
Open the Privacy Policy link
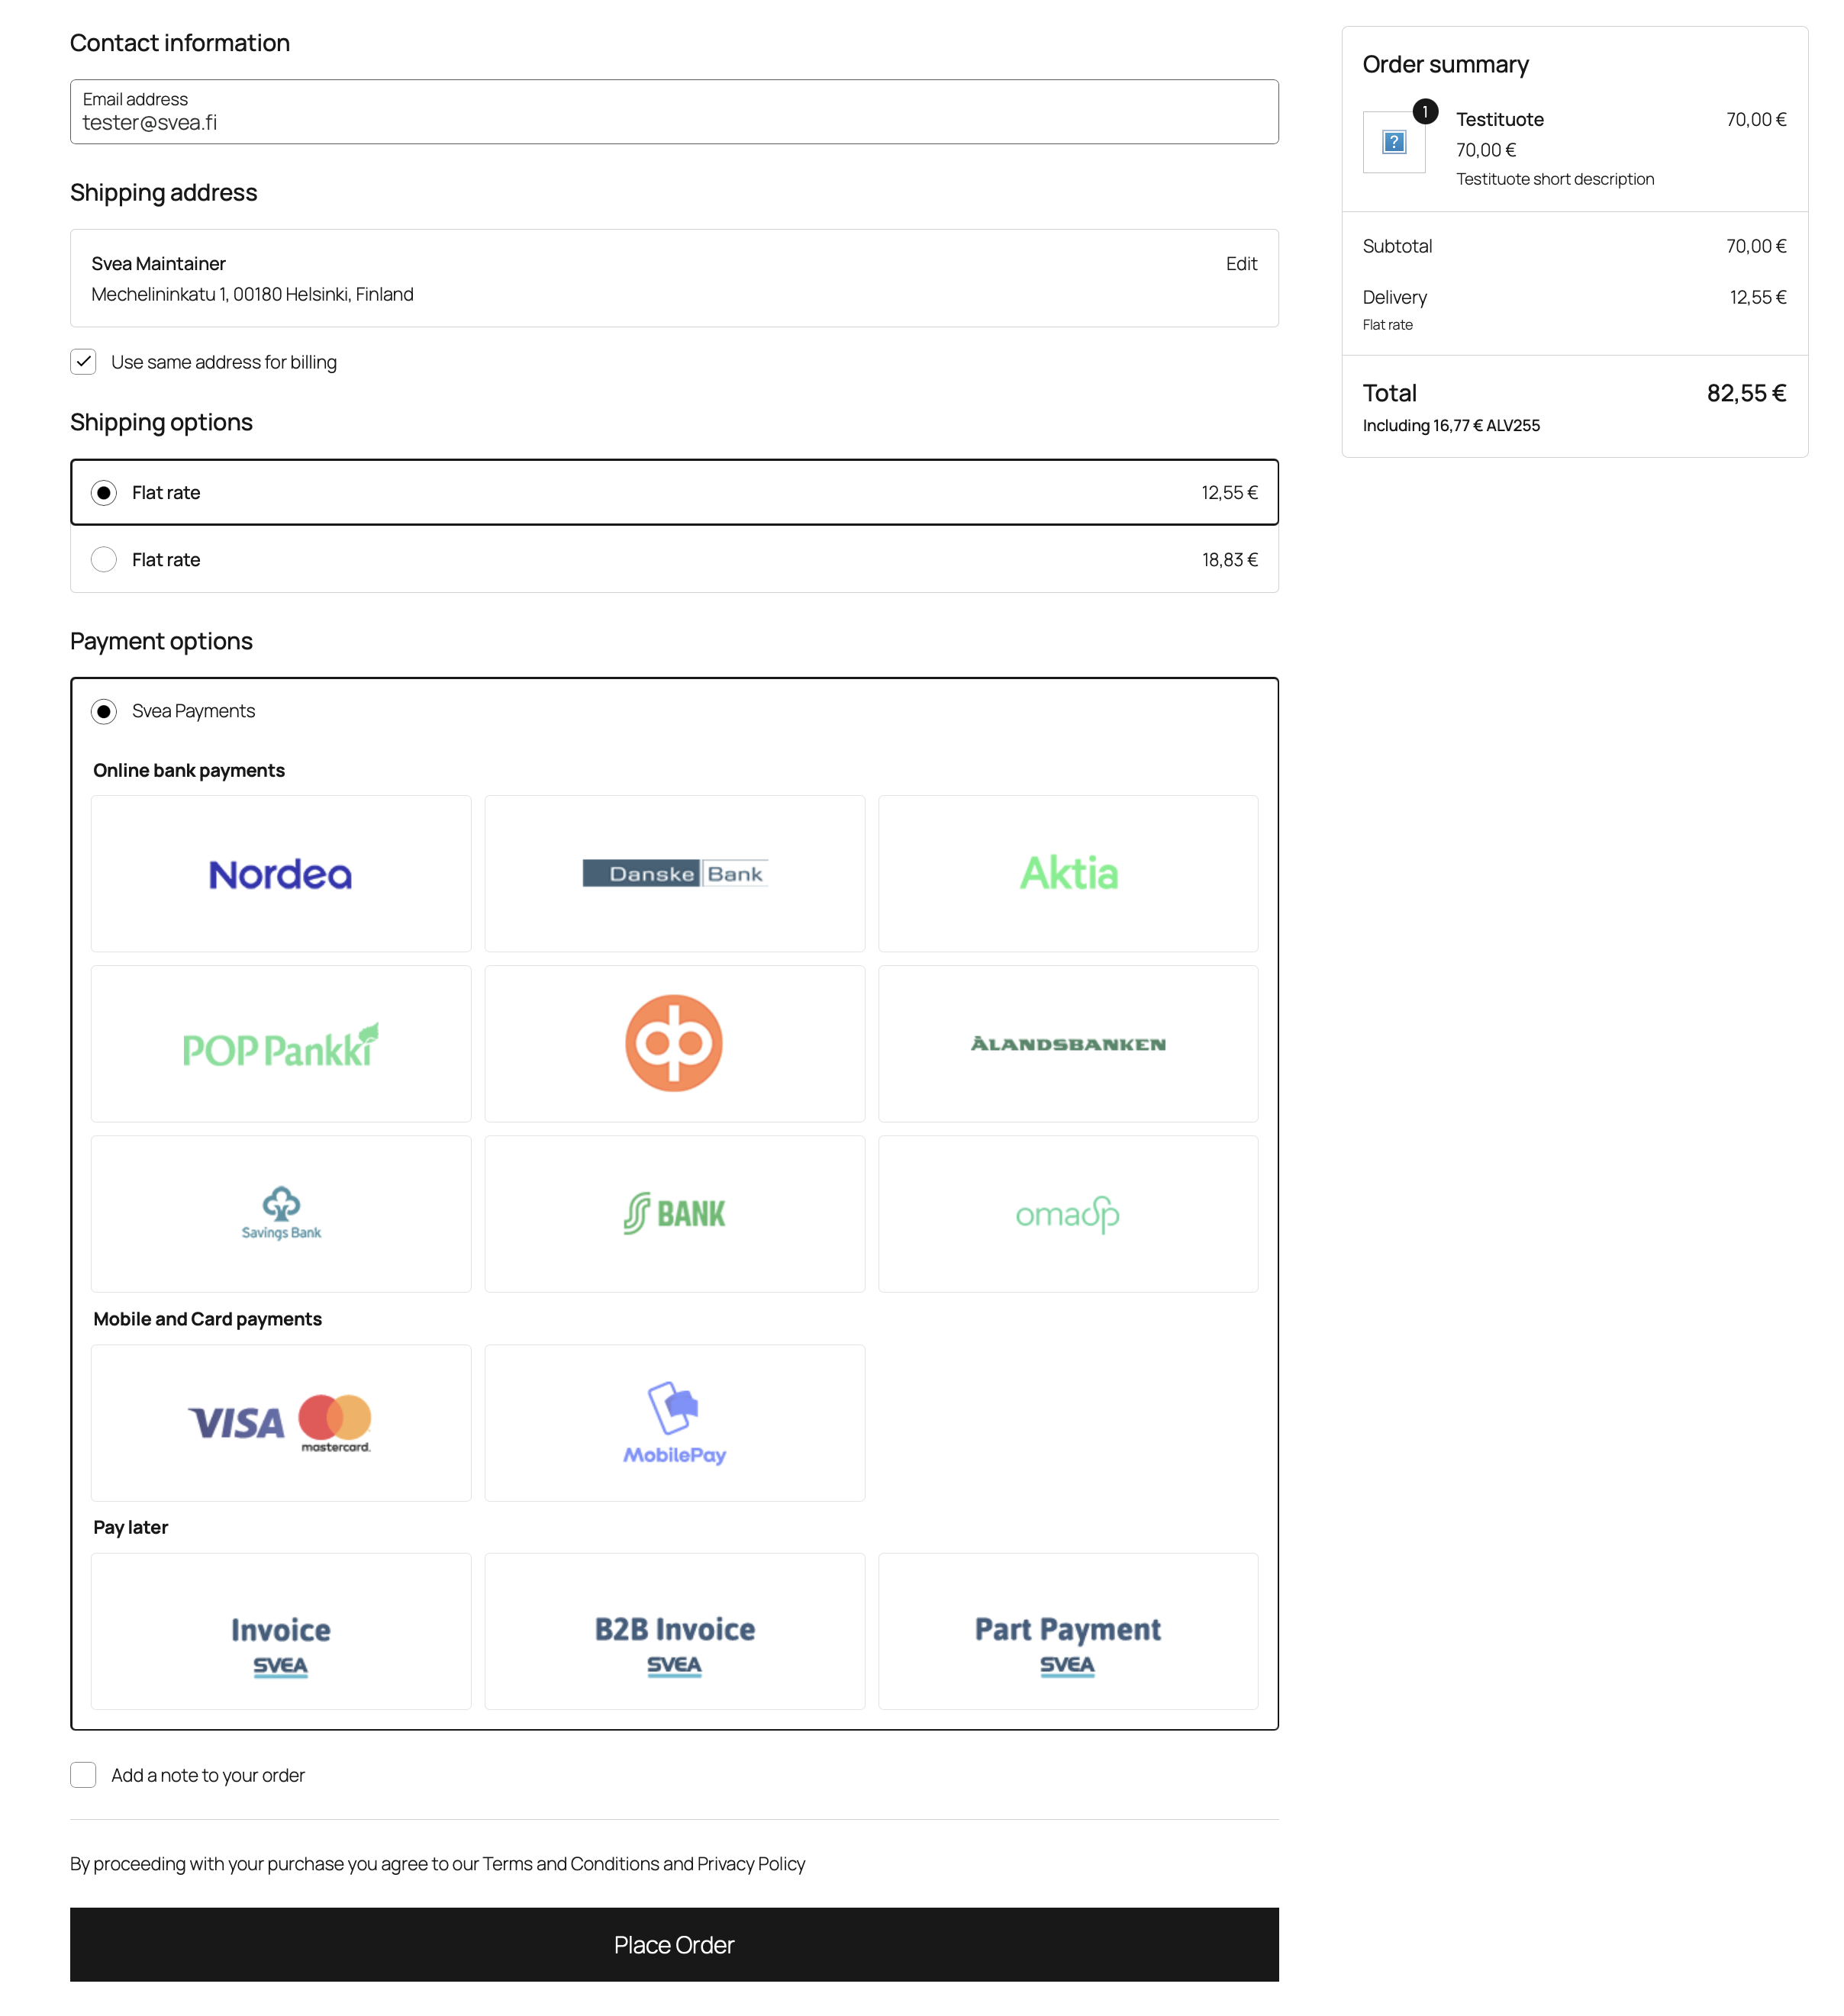[751, 1864]
